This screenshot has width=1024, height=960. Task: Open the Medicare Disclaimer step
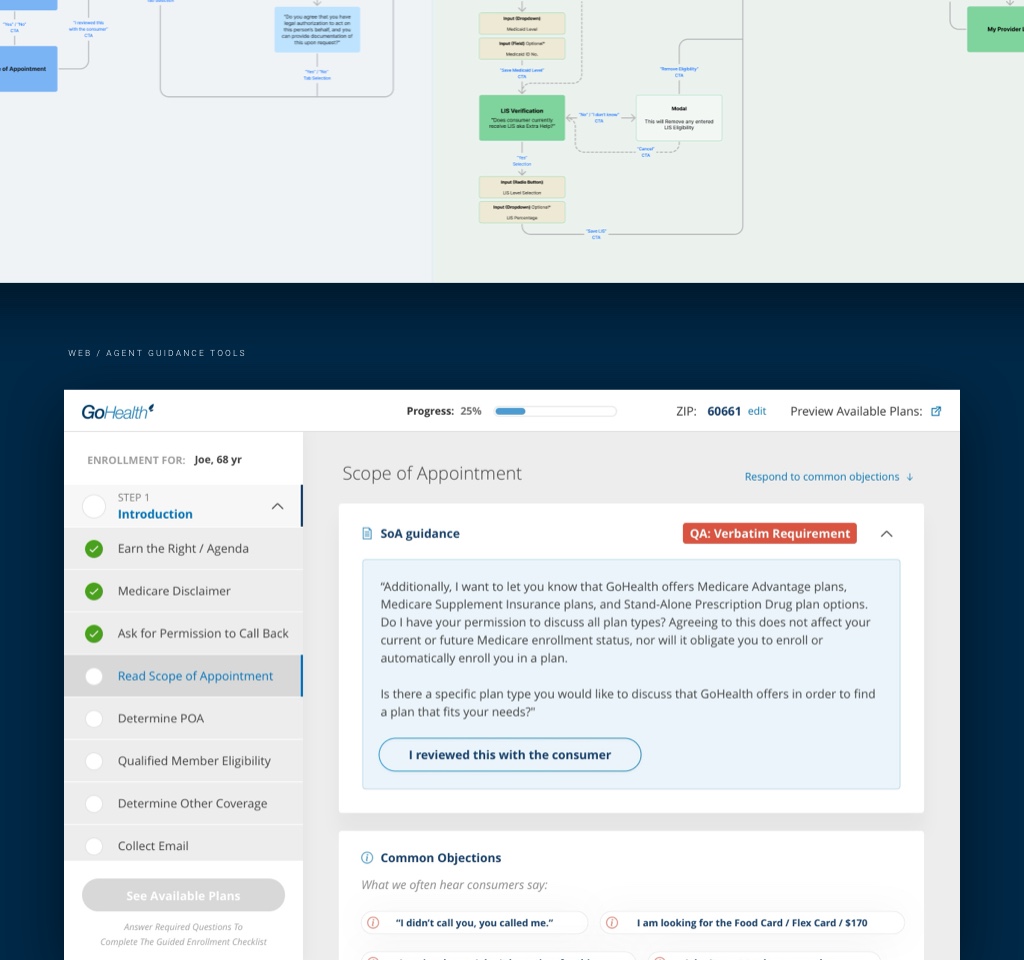click(x=184, y=591)
